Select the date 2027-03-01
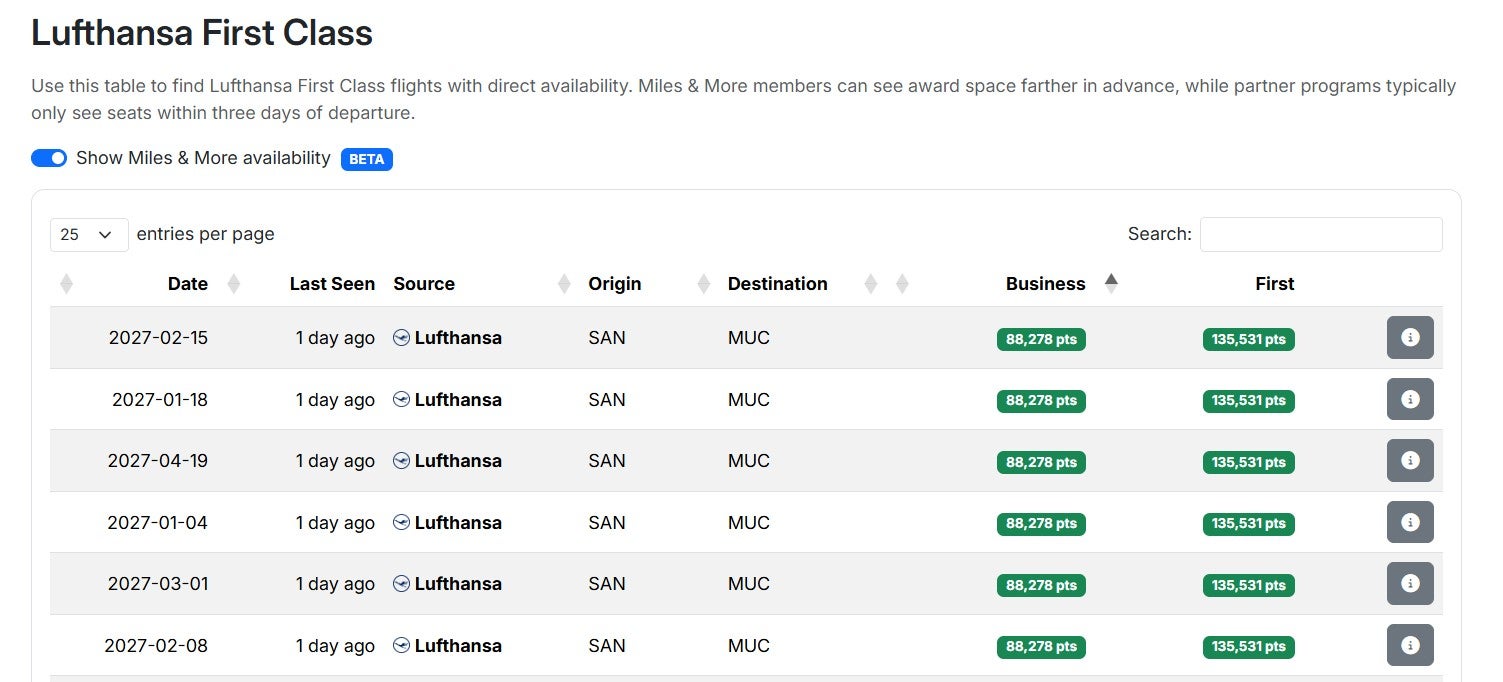This screenshot has width=1503, height=682. coord(158,584)
